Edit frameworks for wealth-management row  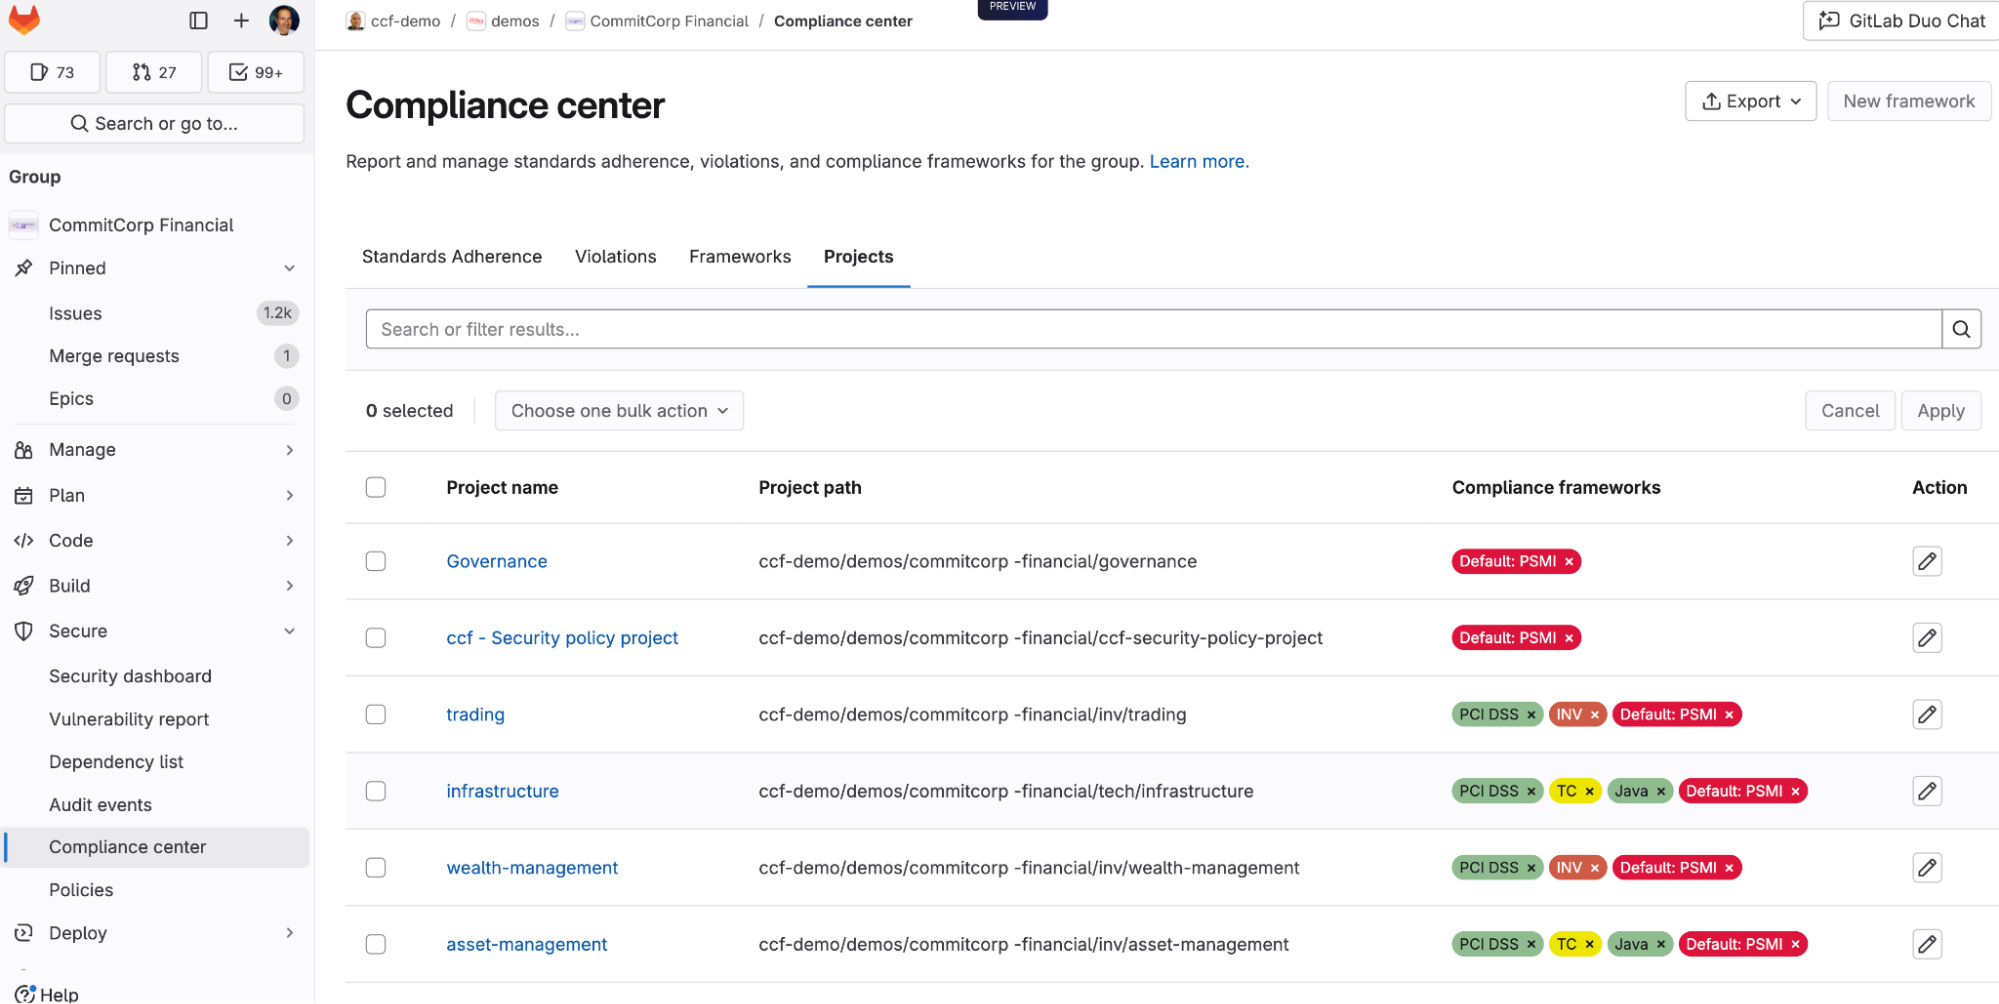pos(1926,868)
